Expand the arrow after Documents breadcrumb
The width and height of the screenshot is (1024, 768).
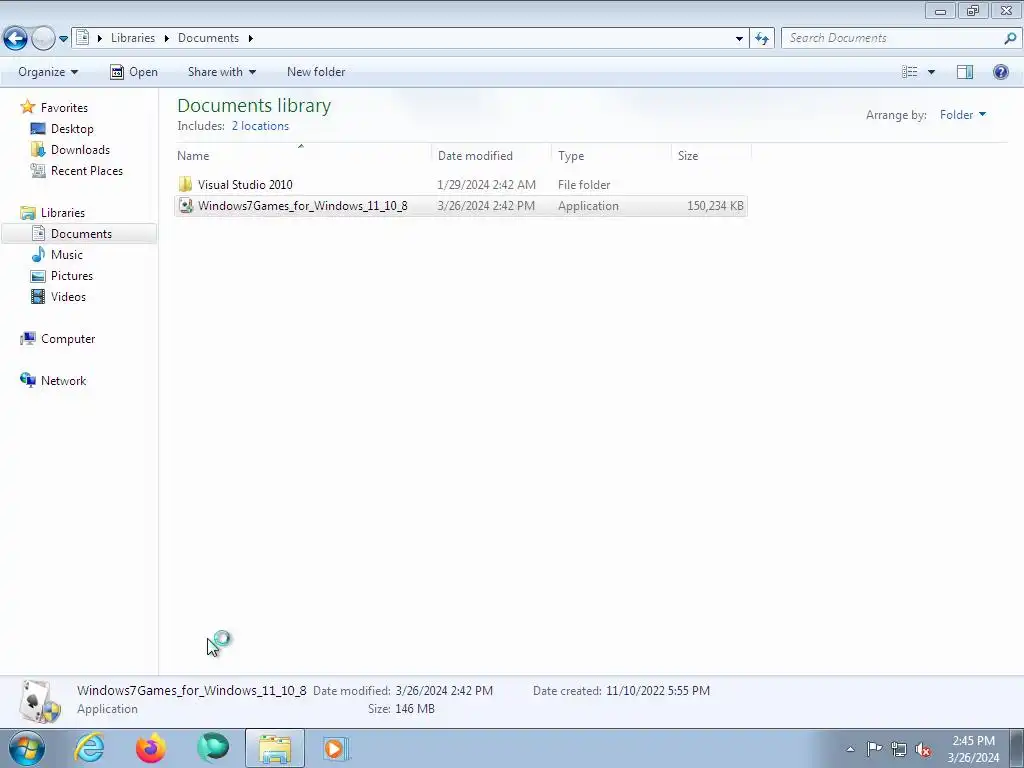click(x=250, y=38)
